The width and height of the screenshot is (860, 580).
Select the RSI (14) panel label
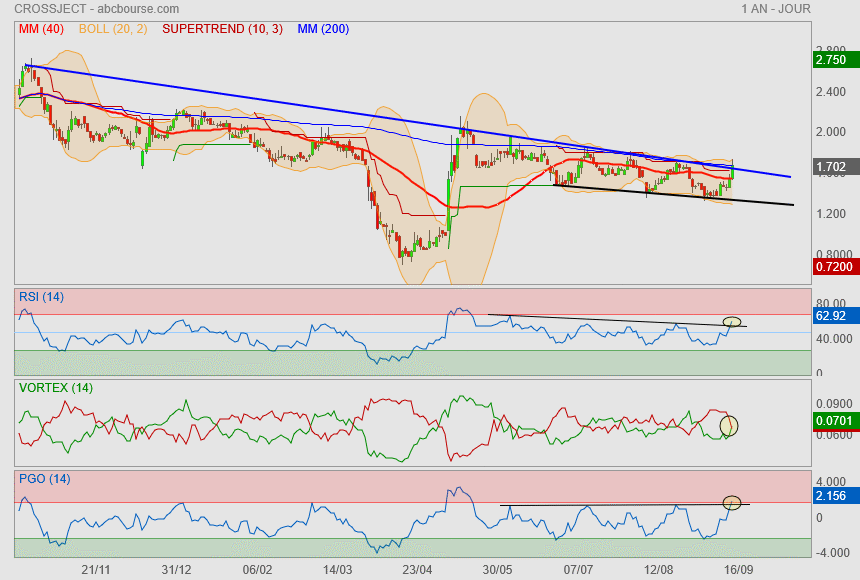pyautogui.click(x=41, y=296)
